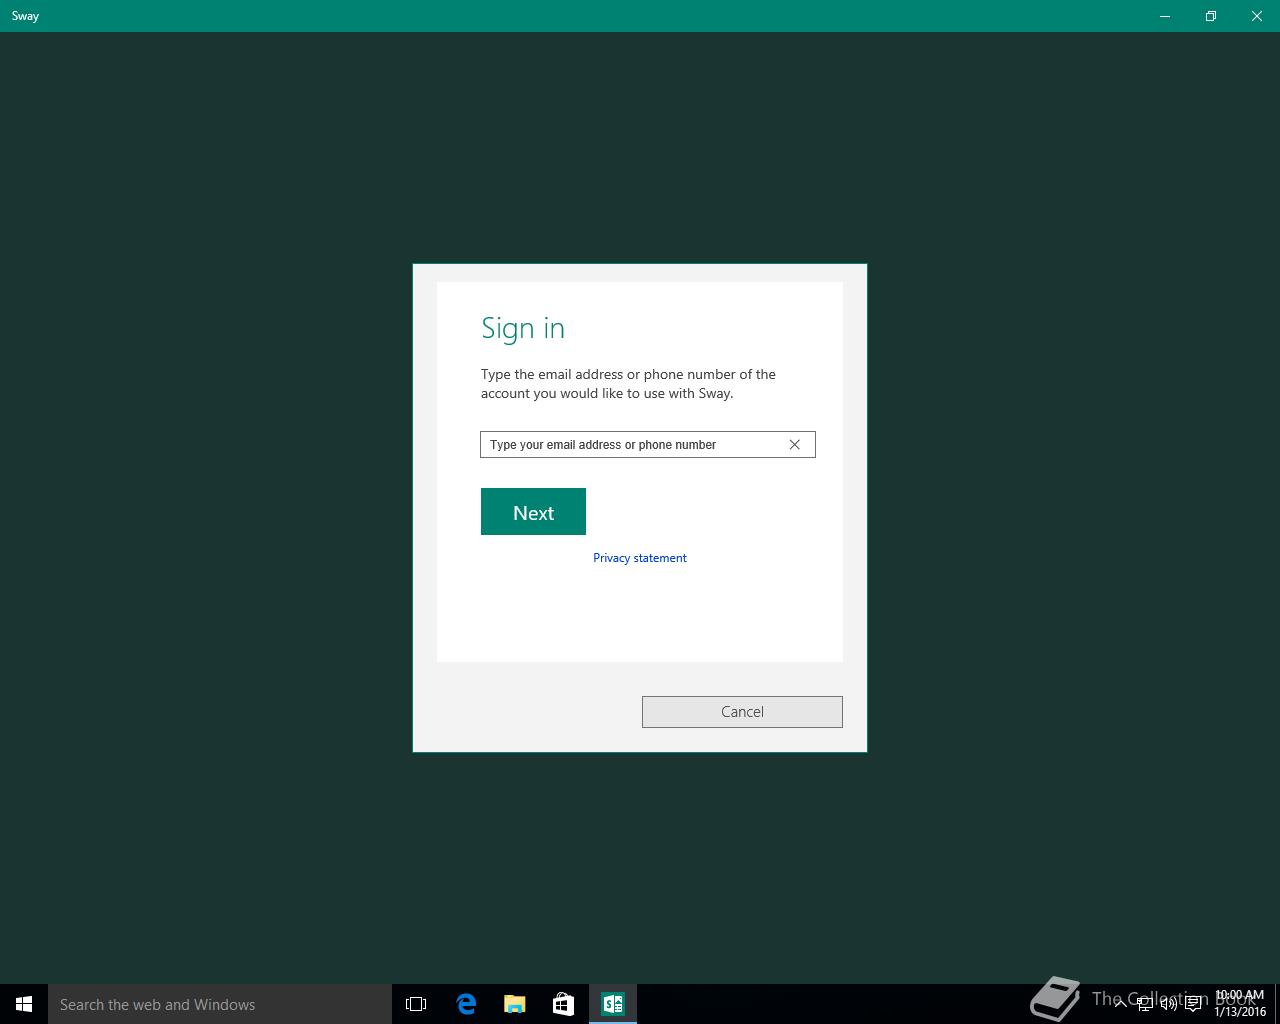Open Task View from the taskbar
The height and width of the screenshot is (1024, 1280).
(416, 1004)
